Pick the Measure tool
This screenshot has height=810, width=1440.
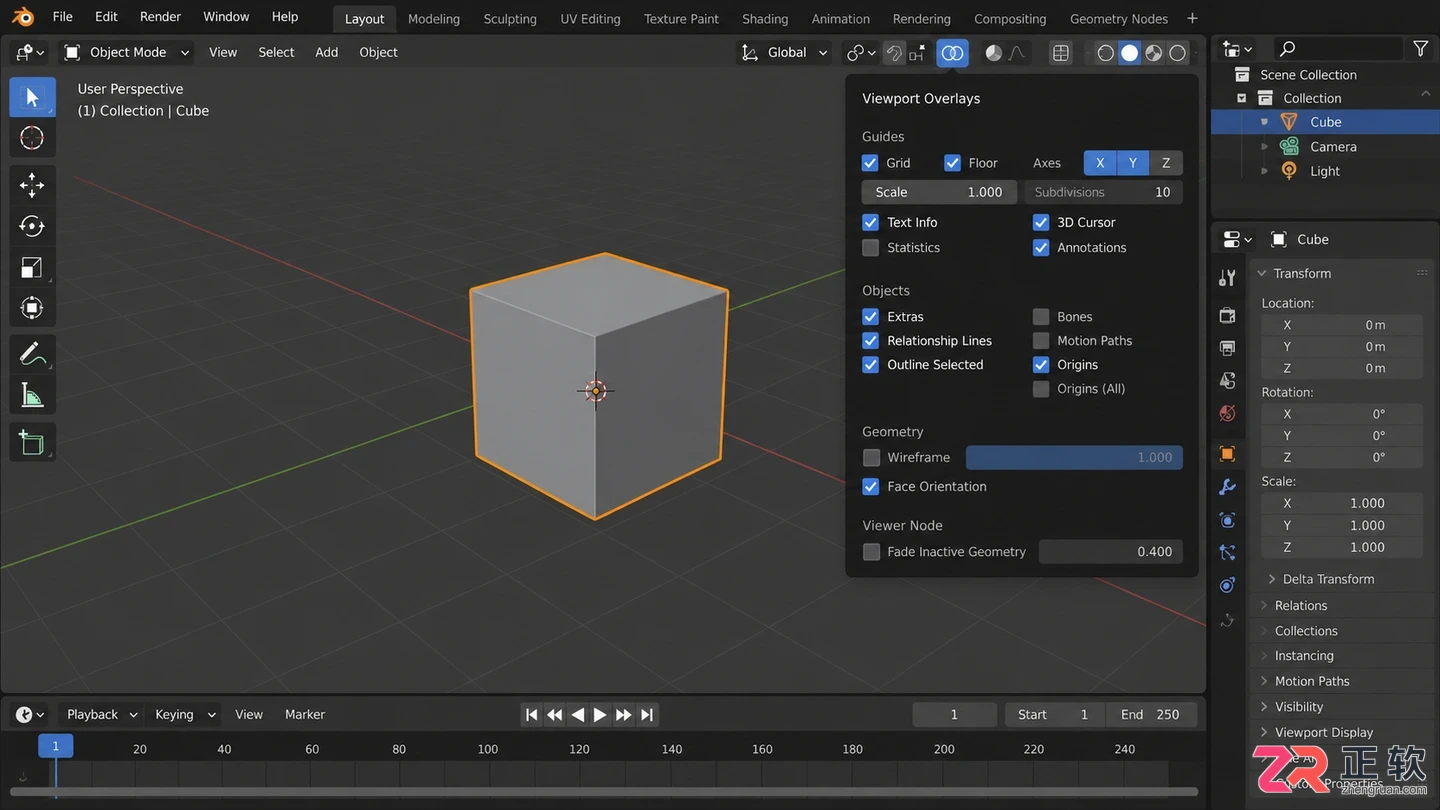point(32,396)
